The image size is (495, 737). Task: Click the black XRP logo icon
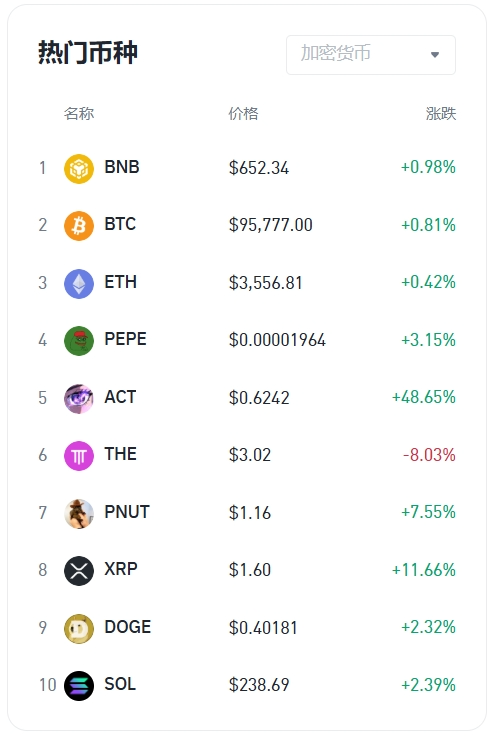pyautogui.click(x=79, y=571)
